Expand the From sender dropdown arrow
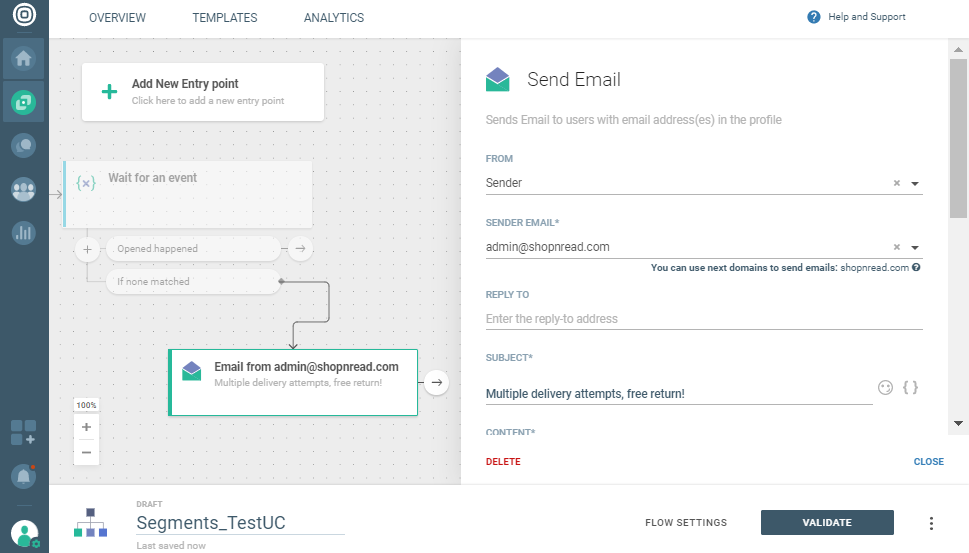Screen dimensions: 969x553 pos(915,184)
